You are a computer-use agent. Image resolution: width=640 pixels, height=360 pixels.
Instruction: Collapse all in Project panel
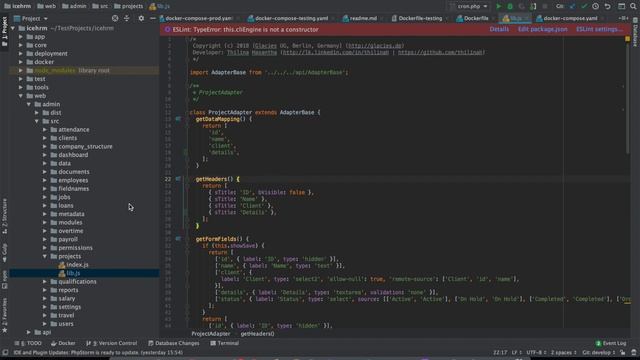point(127,18)
